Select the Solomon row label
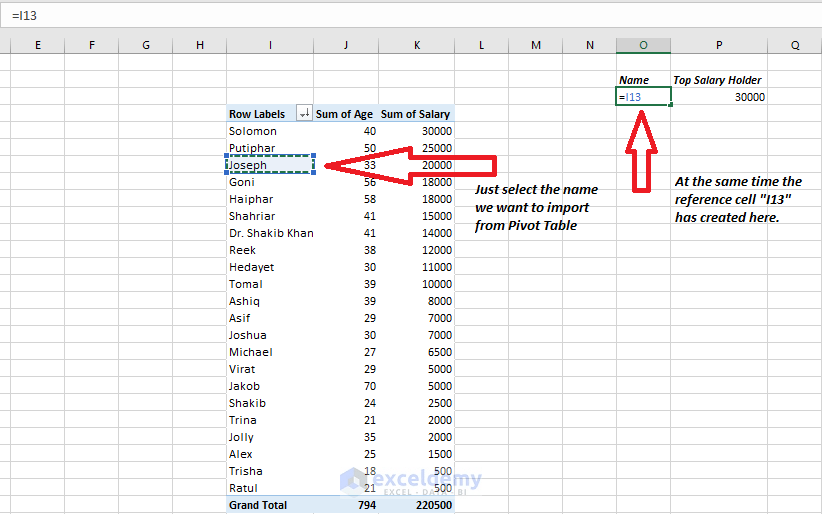822x514 pixels. point(270,131)
